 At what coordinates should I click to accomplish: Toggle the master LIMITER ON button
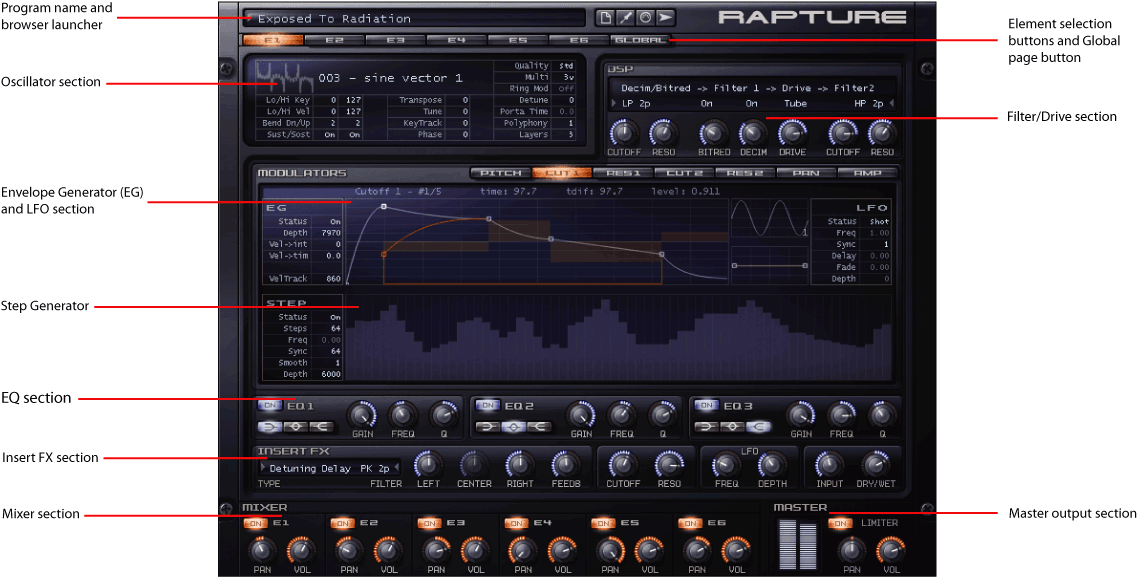(x=842, y=523)
